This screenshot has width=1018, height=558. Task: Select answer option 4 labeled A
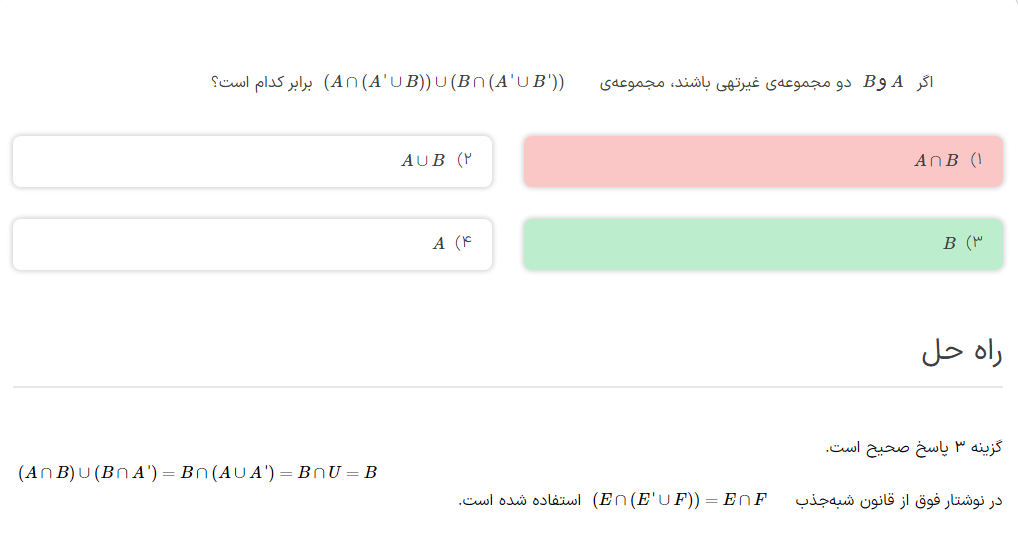point(252,244)
